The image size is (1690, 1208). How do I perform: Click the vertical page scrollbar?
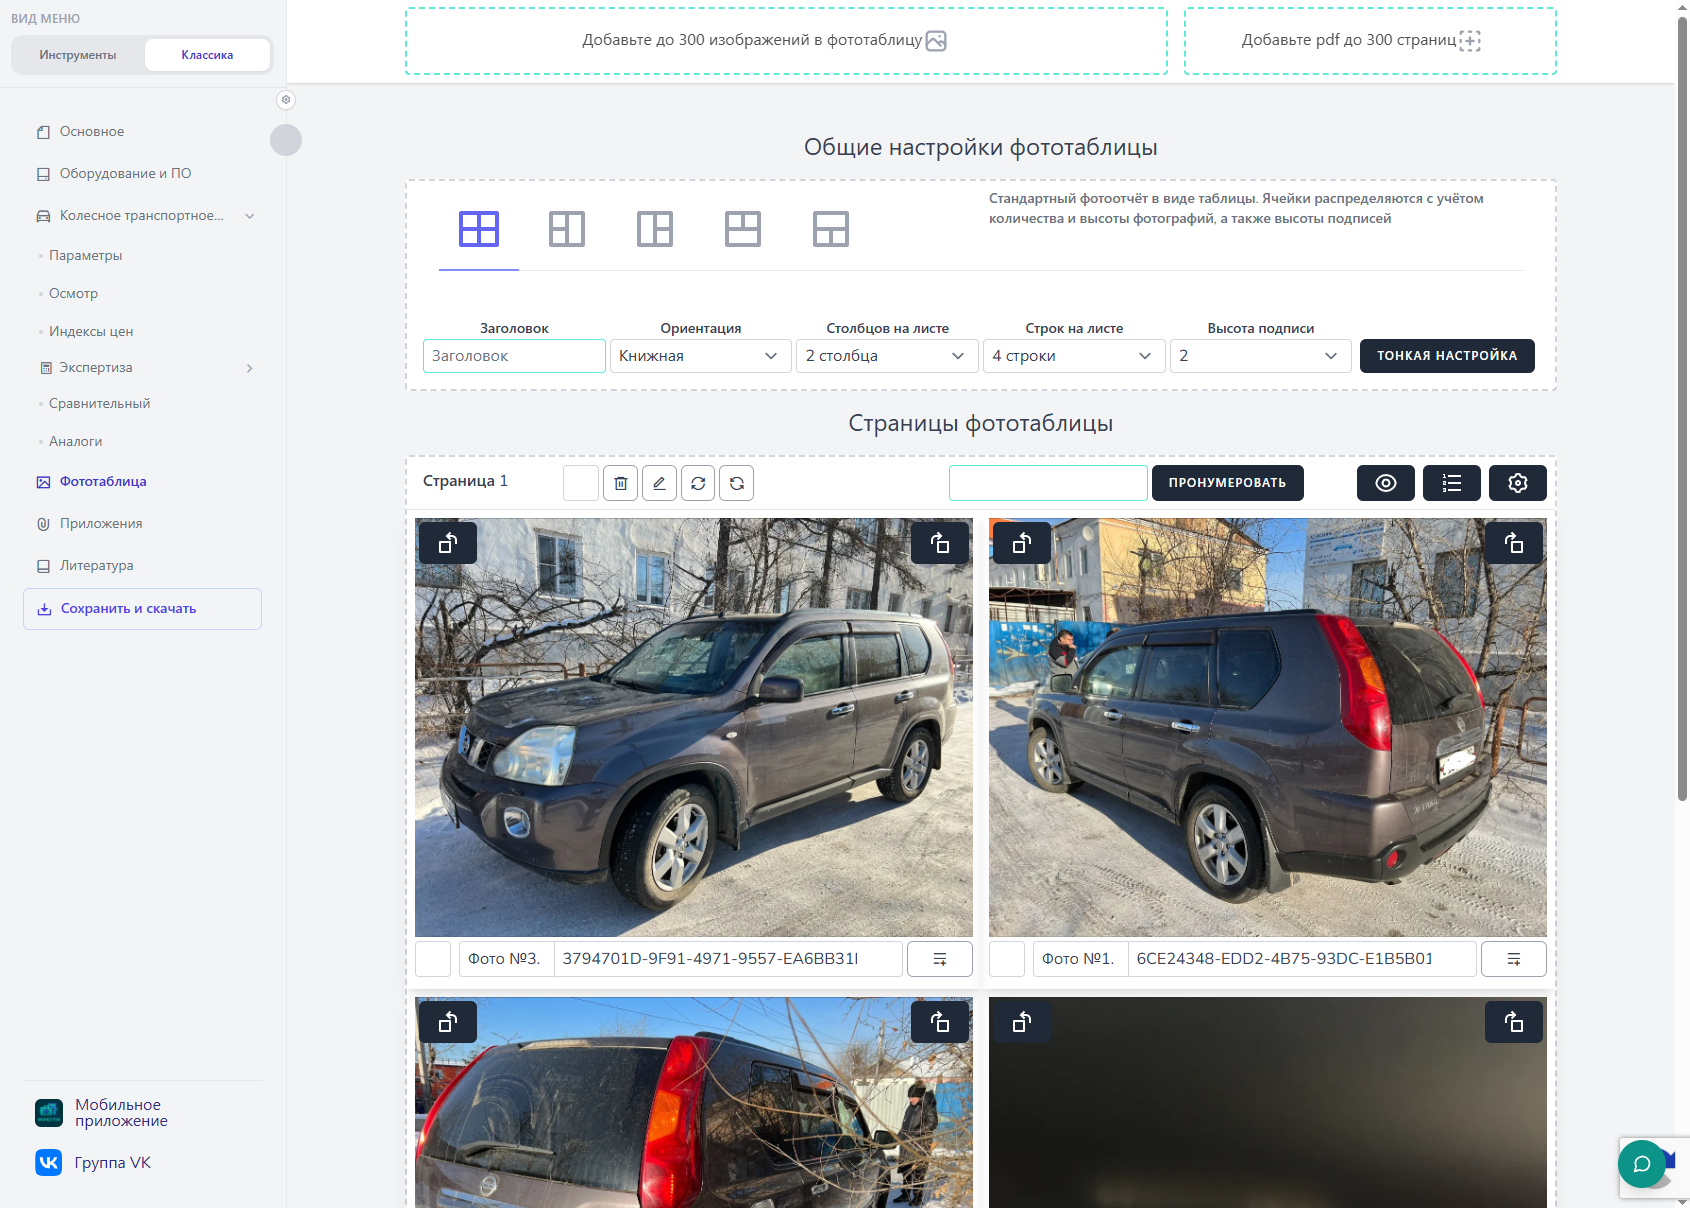[1682, 408]
